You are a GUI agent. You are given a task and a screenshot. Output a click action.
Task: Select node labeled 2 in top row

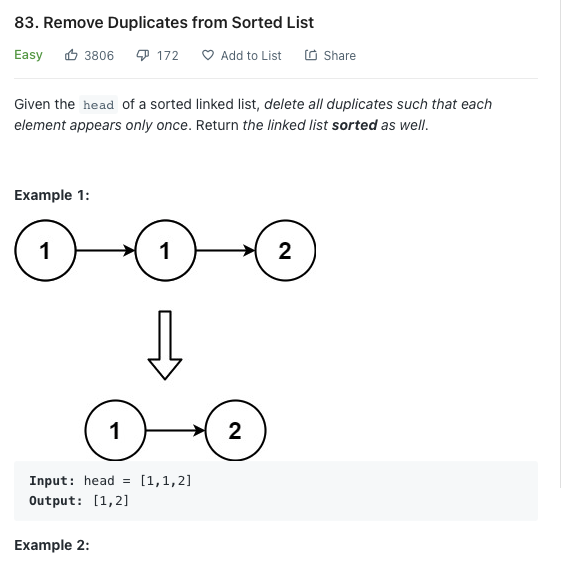point(285,250)
